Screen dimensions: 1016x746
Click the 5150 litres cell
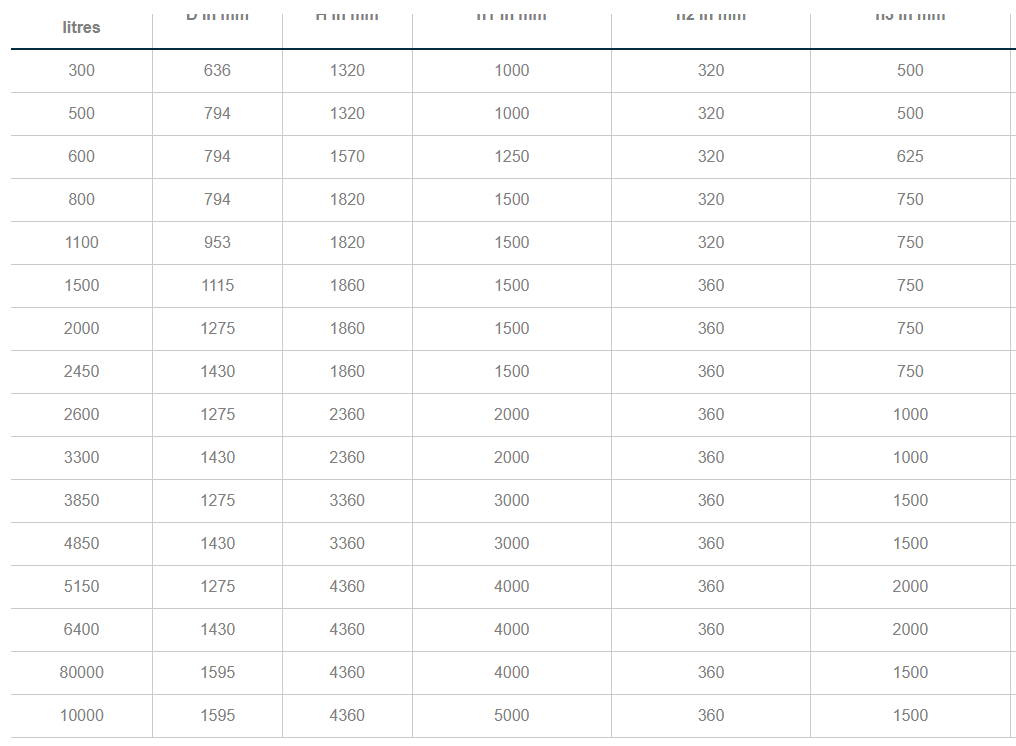[x=81, y=586]
